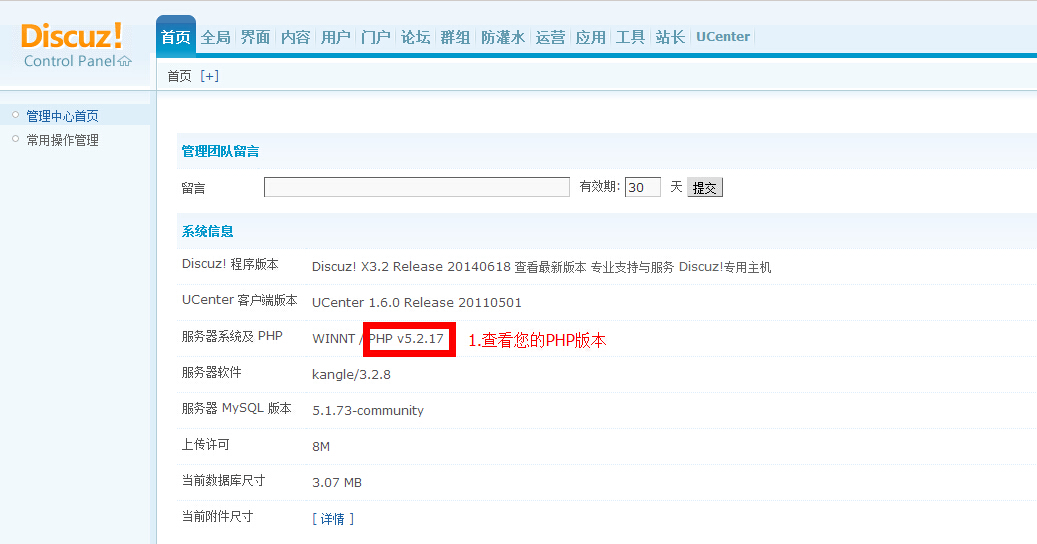The image size is (1037, 544).
Task: Open the 论坛 tab
Action: tap(415, 37)
